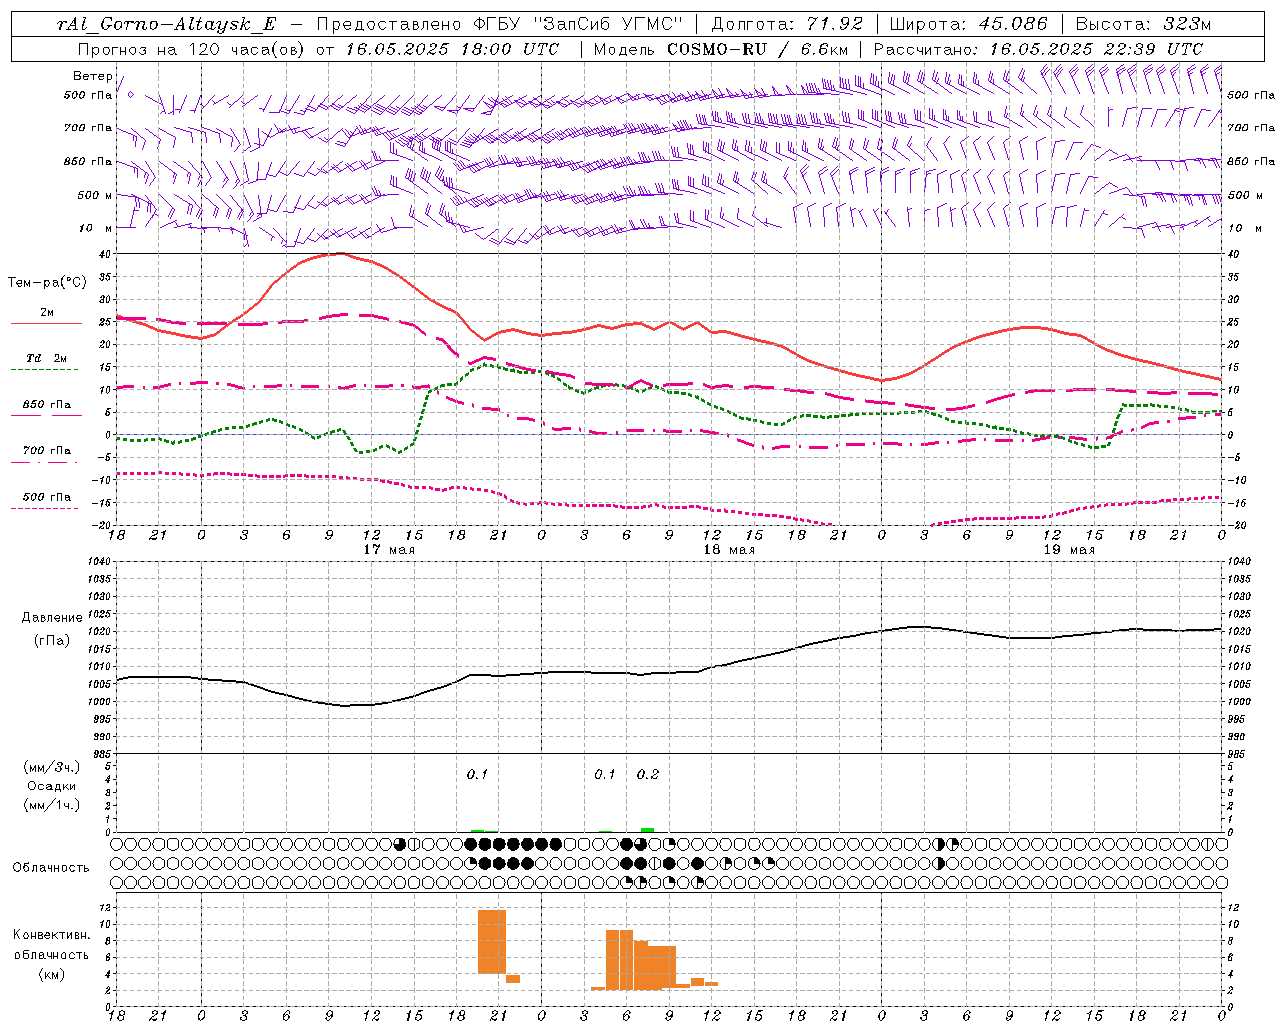Click the 2м legend entry with red line
The image size is (1280, 1024).
pos(46,317)
